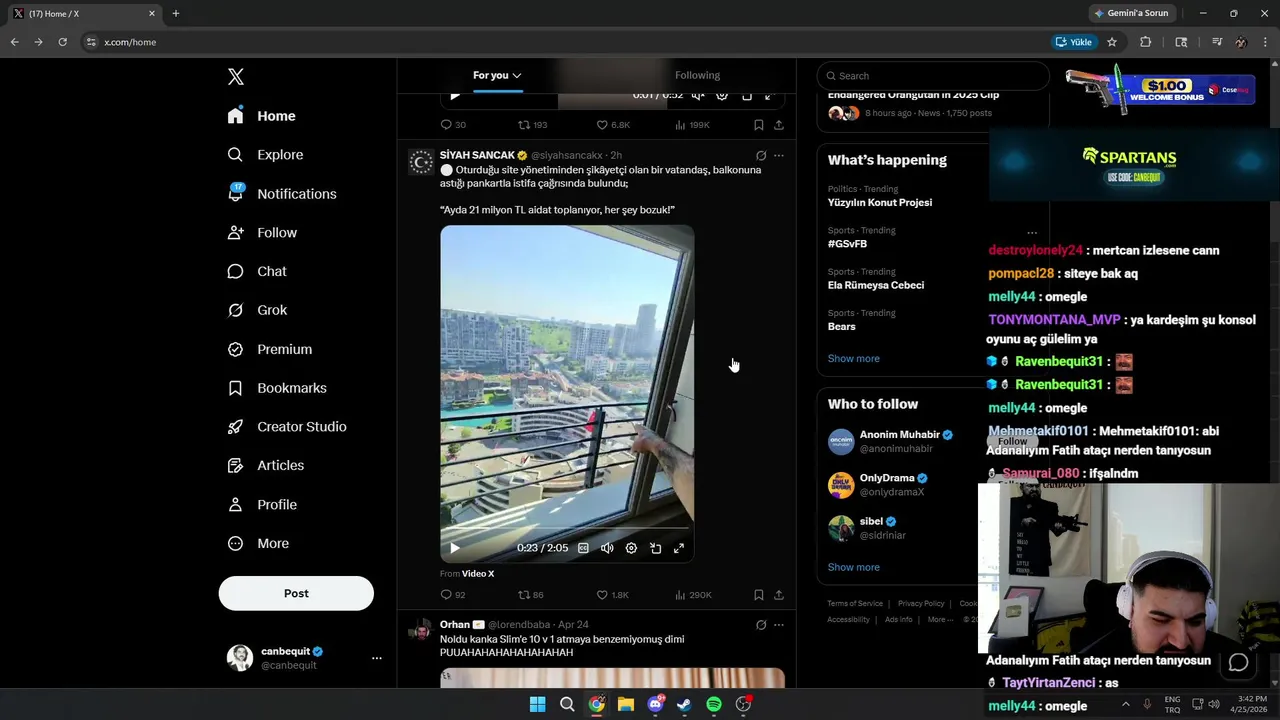The image size is (1280, 720).
Task: Show more under Who to follow
Action: 853,567
